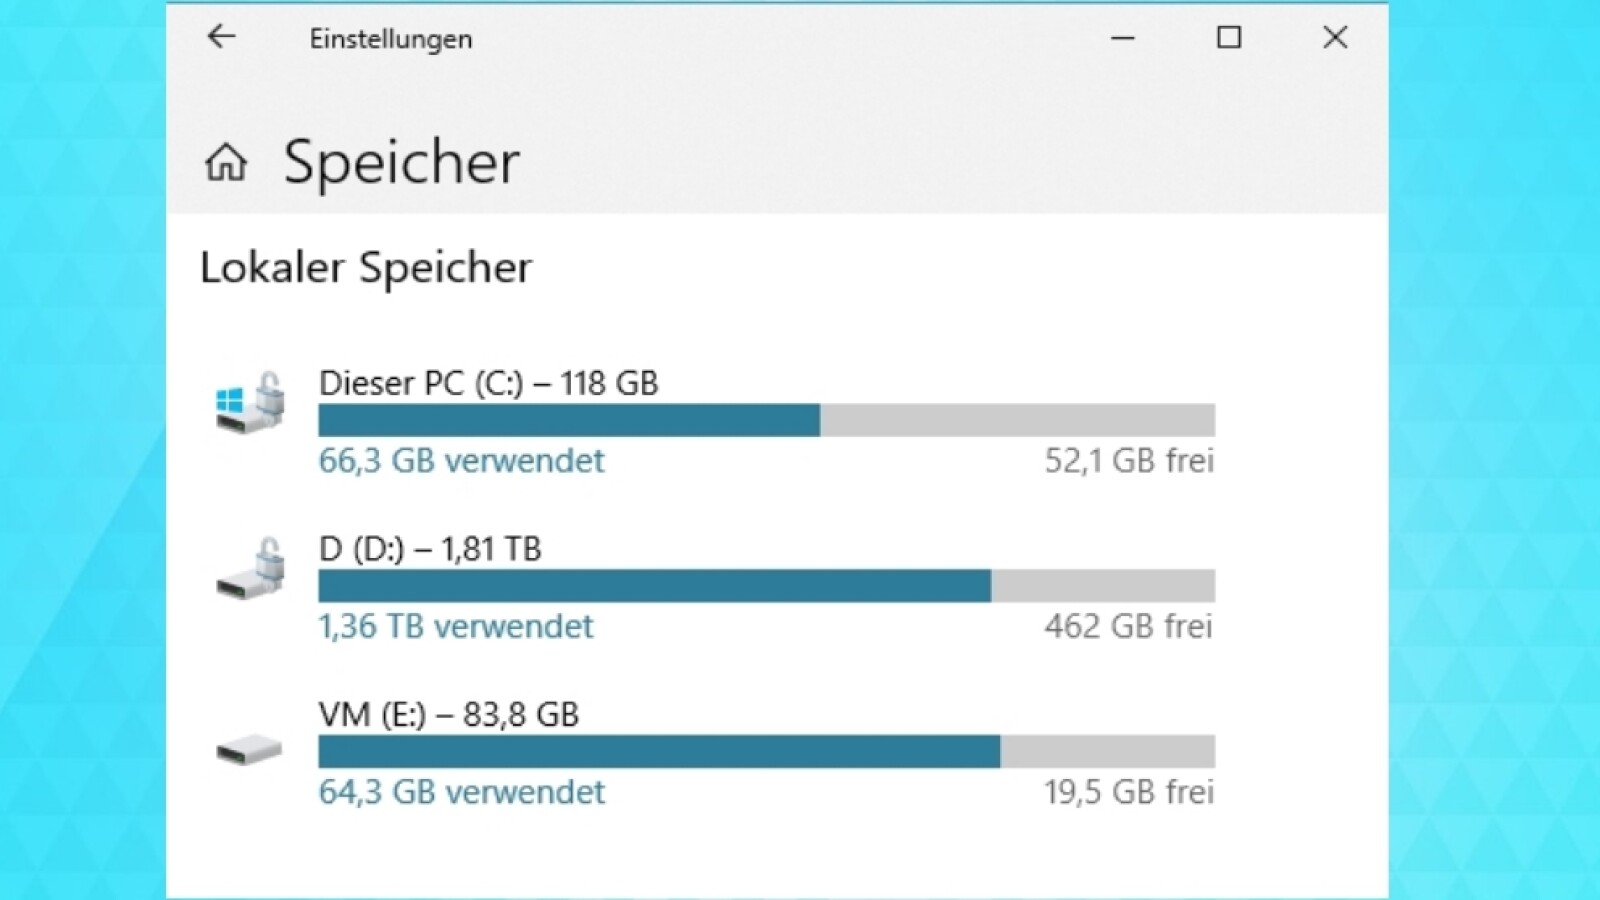Minimize the Einstellungen window
Viewport: 1600px width, 900px height.
click(x=1123, y=38)
